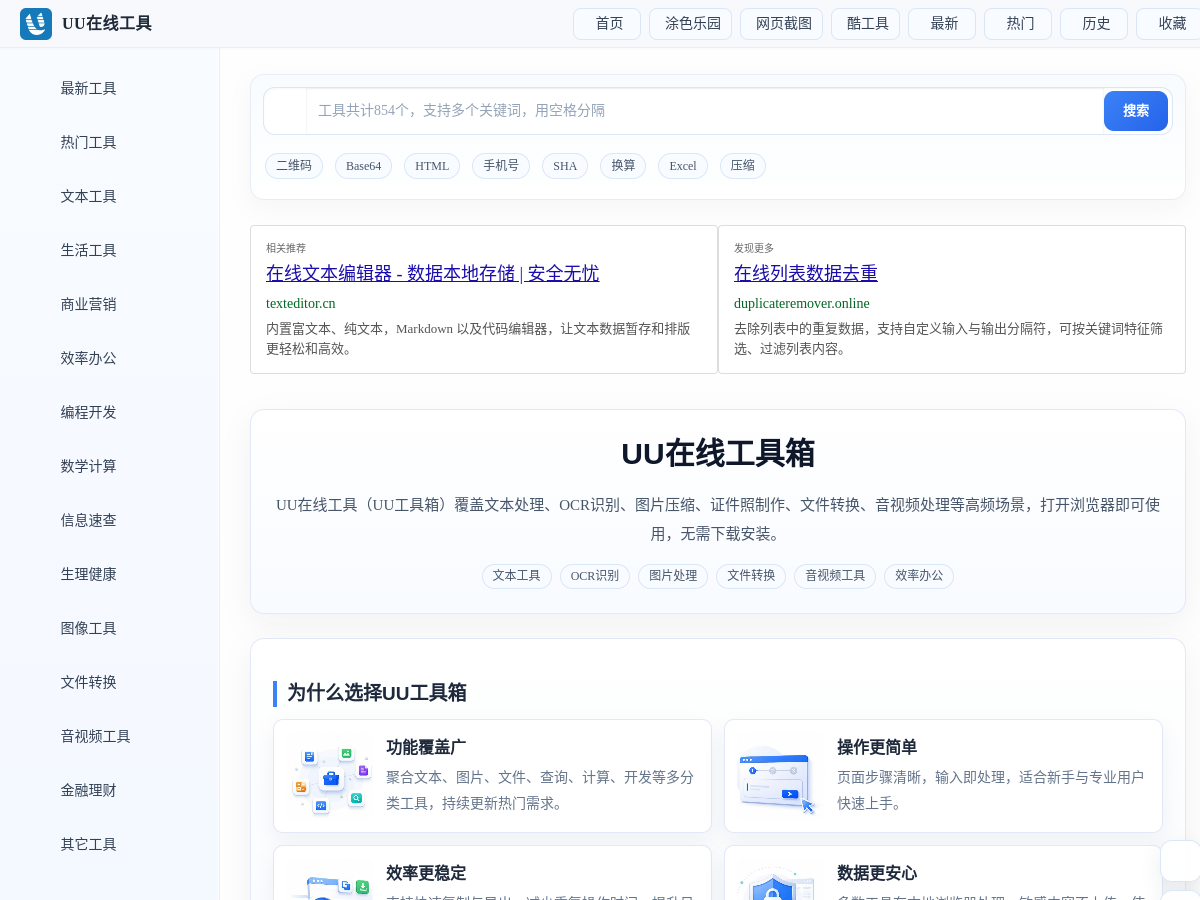Click the OCR识别 tag

(x=595, y=576)
